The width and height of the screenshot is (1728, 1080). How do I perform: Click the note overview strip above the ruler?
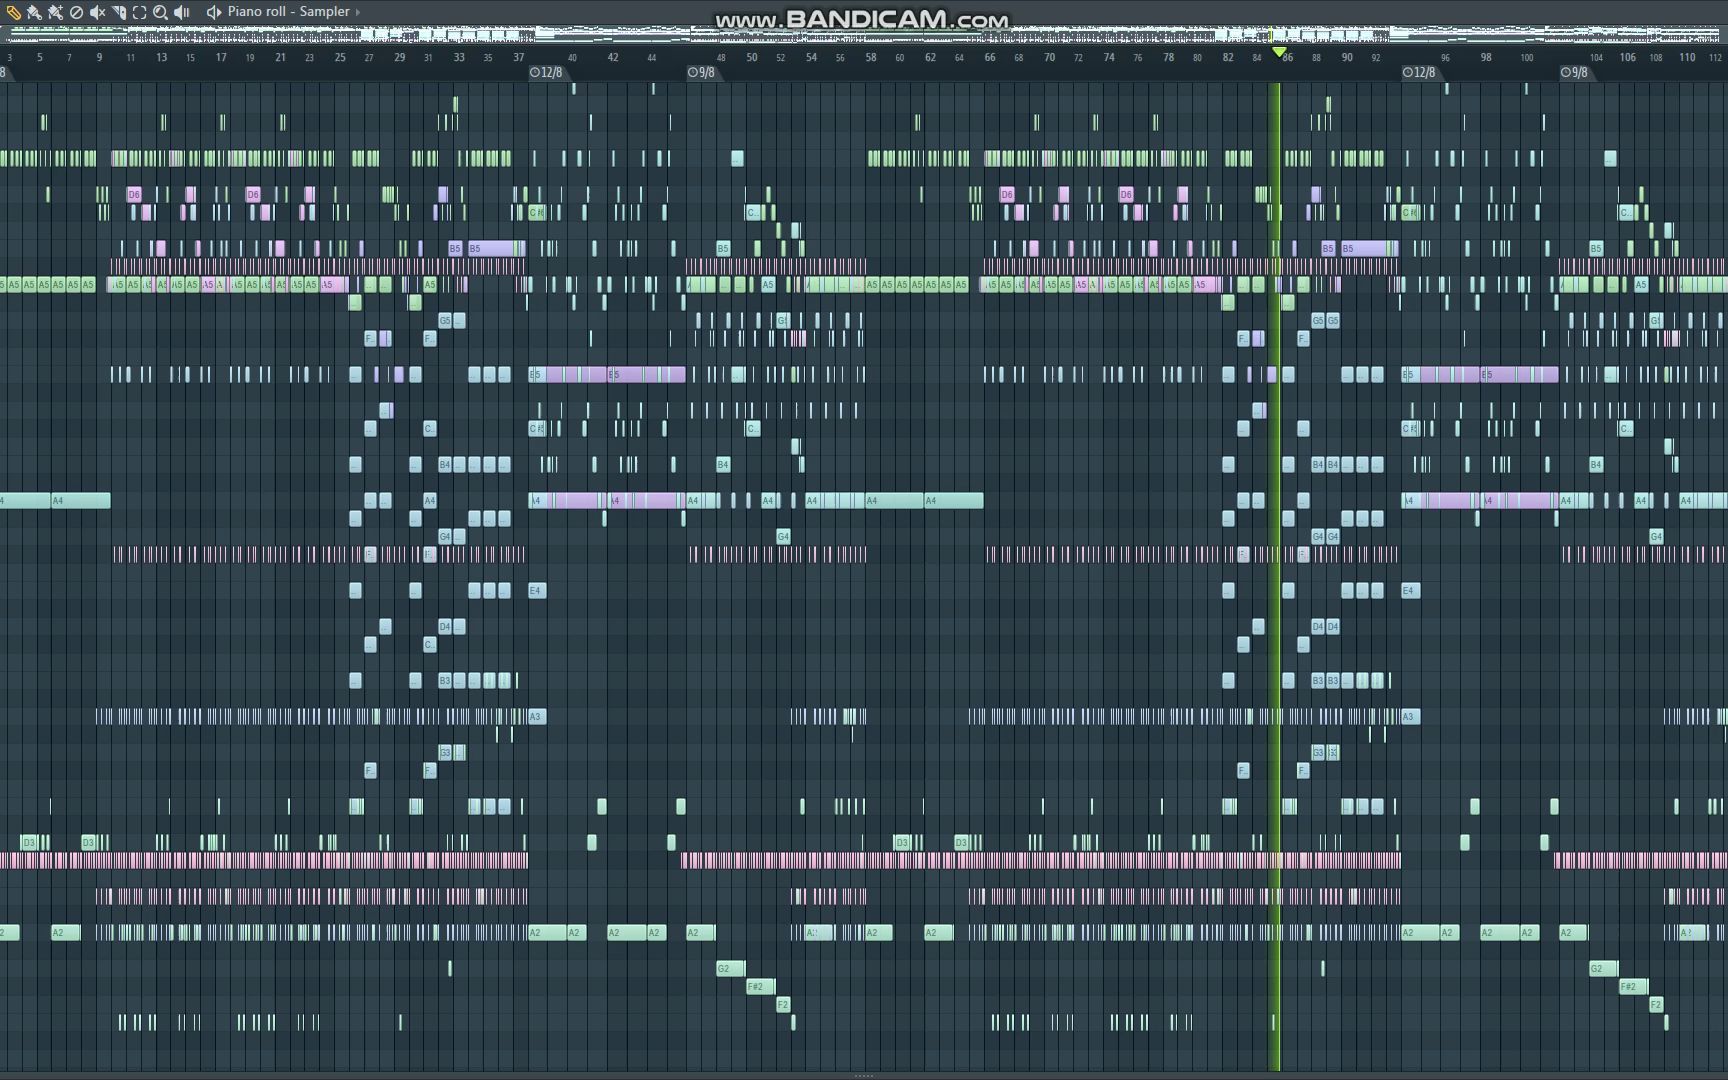coord(864,36)
